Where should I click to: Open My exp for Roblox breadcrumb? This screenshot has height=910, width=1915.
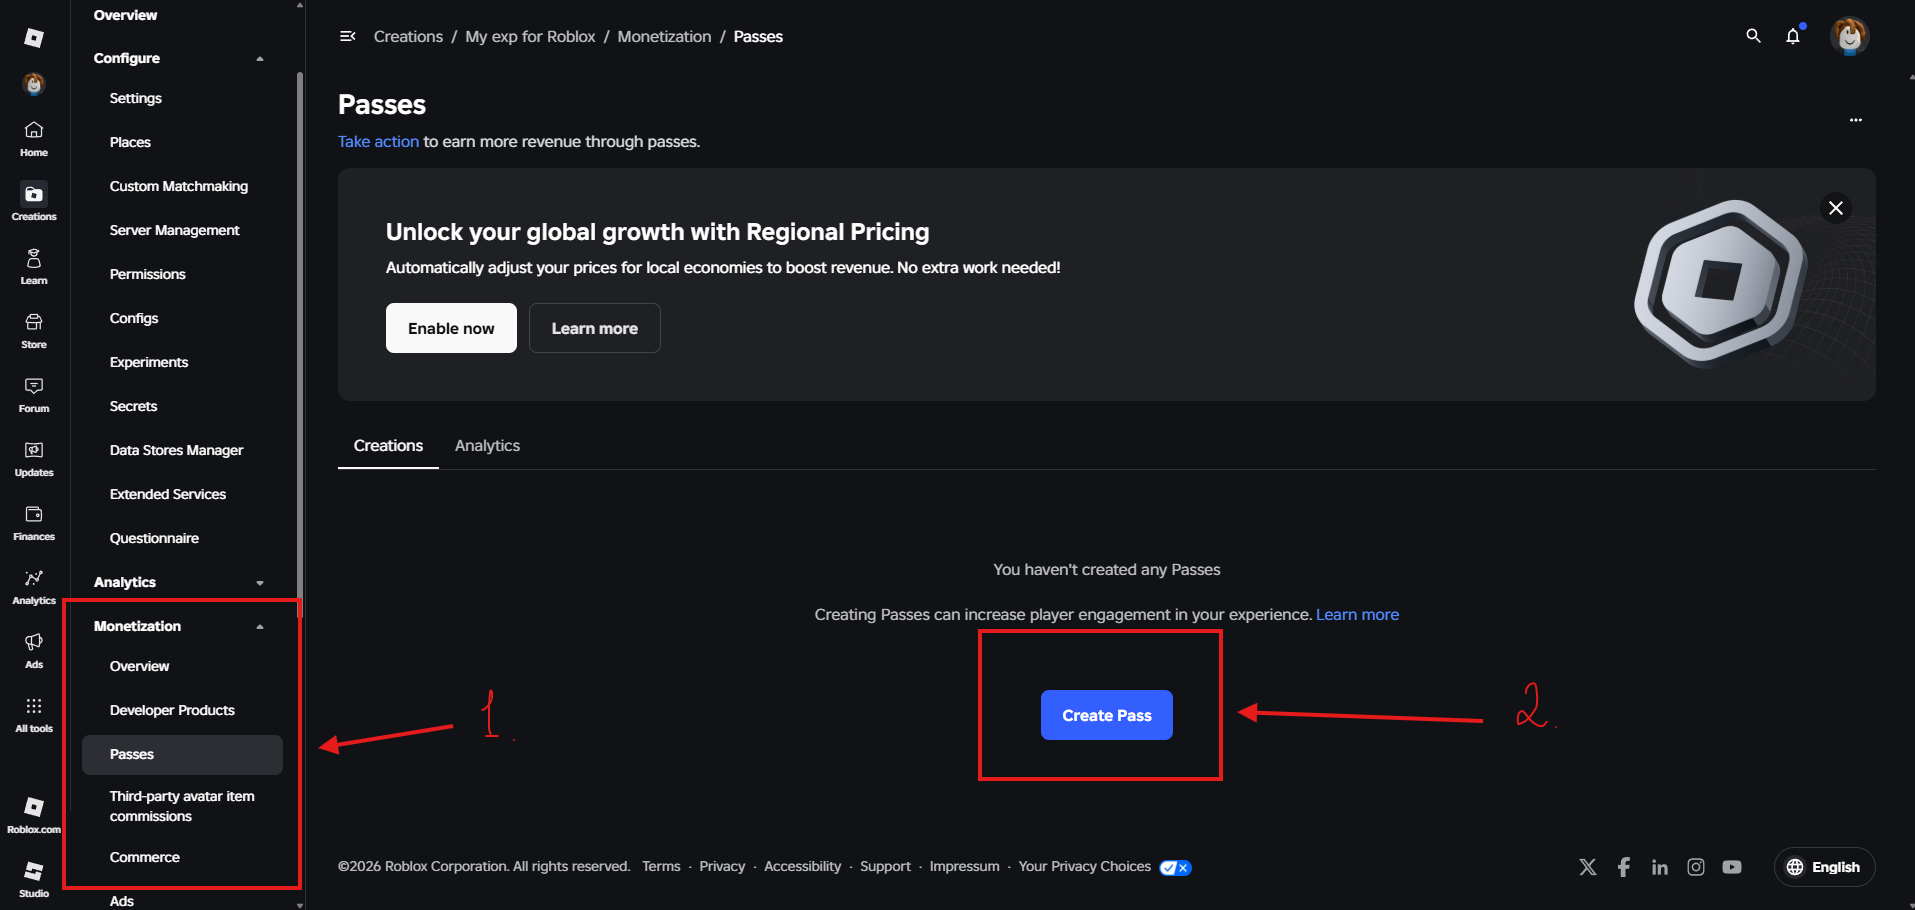coord(530,37)
